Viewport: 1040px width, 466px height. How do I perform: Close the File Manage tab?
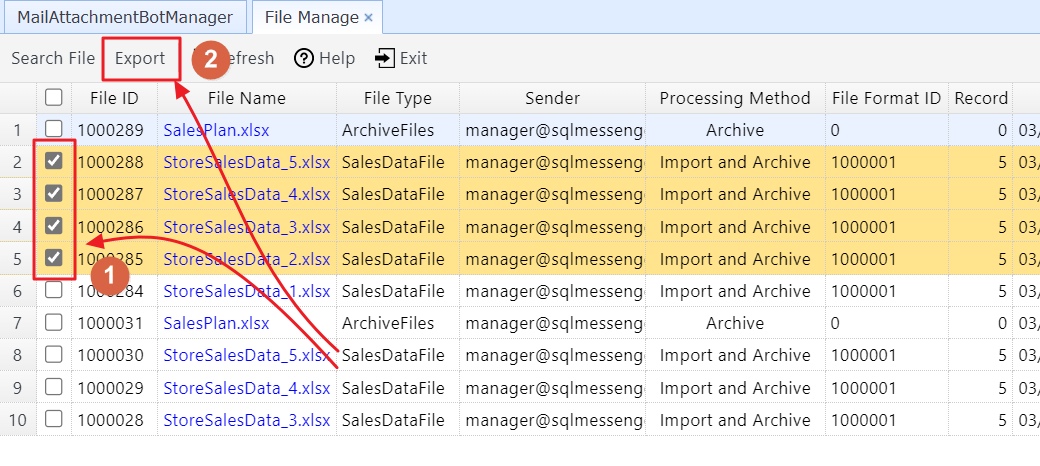pyautogui.click(x=368, y=17)
